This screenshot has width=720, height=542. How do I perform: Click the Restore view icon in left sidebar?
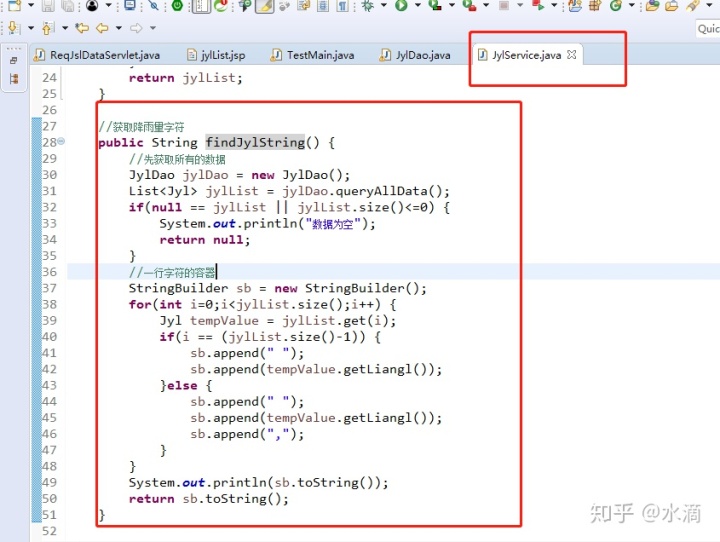click(14, 61)
